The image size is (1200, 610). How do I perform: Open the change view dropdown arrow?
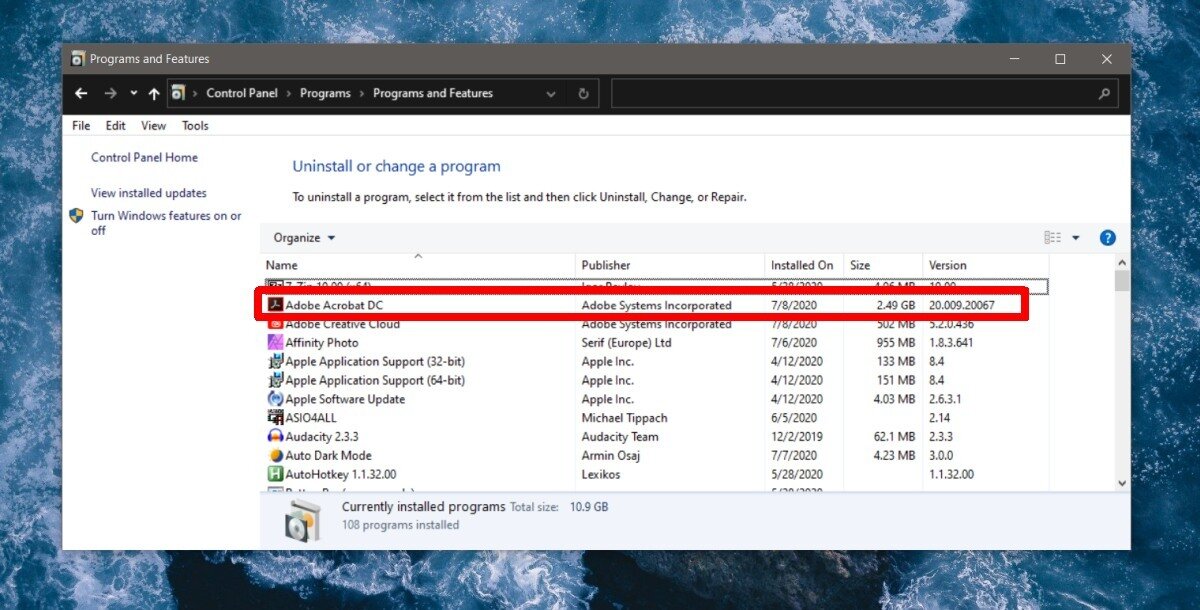coord(1077,237)
